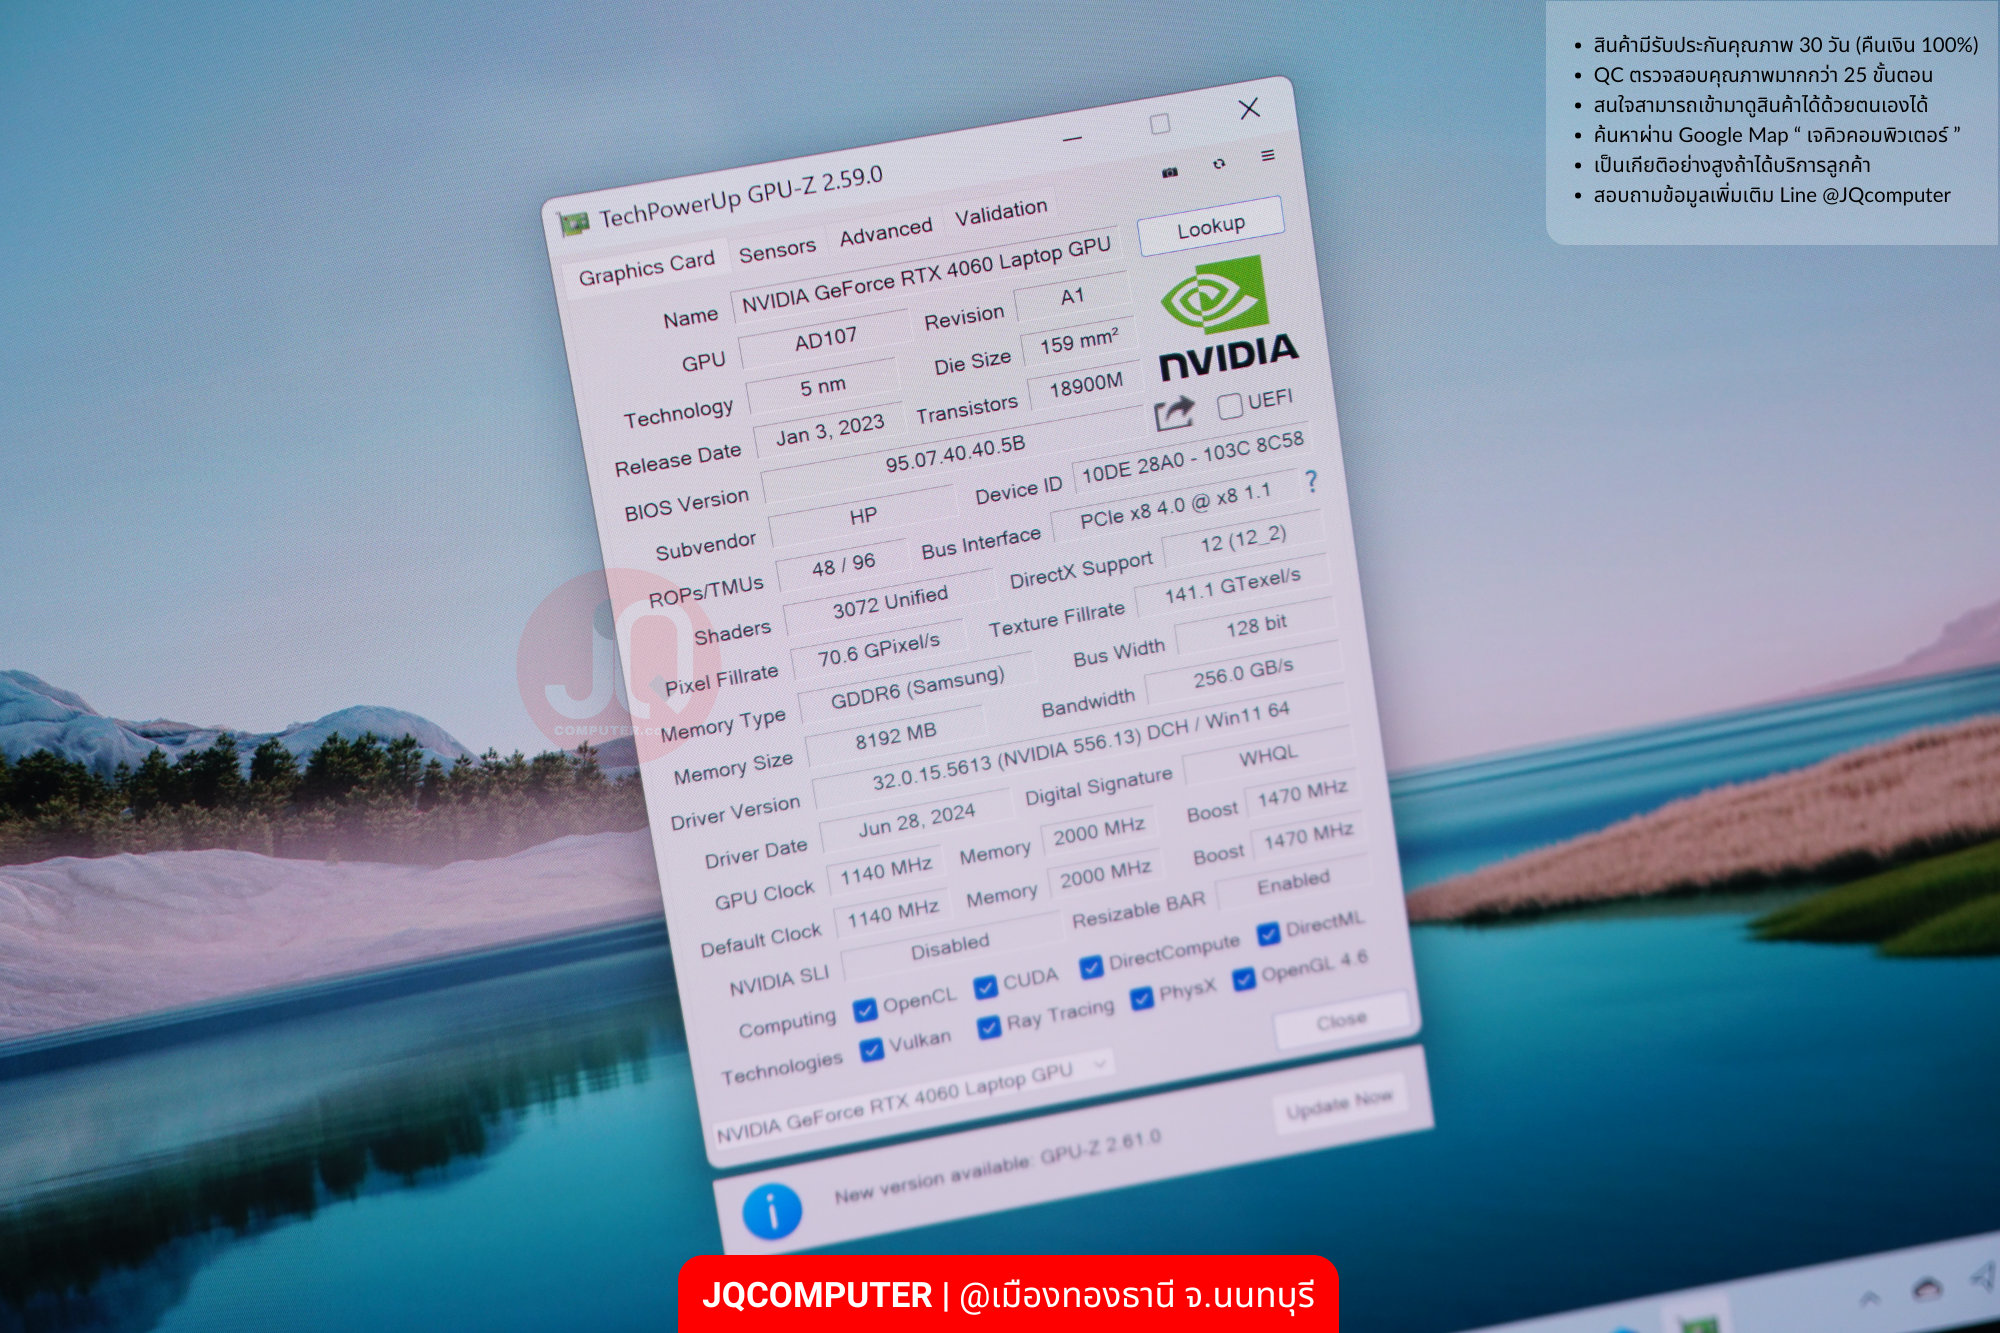This screenshot has width=2000, height=1333.
Task: Click the Update Now button
Action: pos(1339,1103)
